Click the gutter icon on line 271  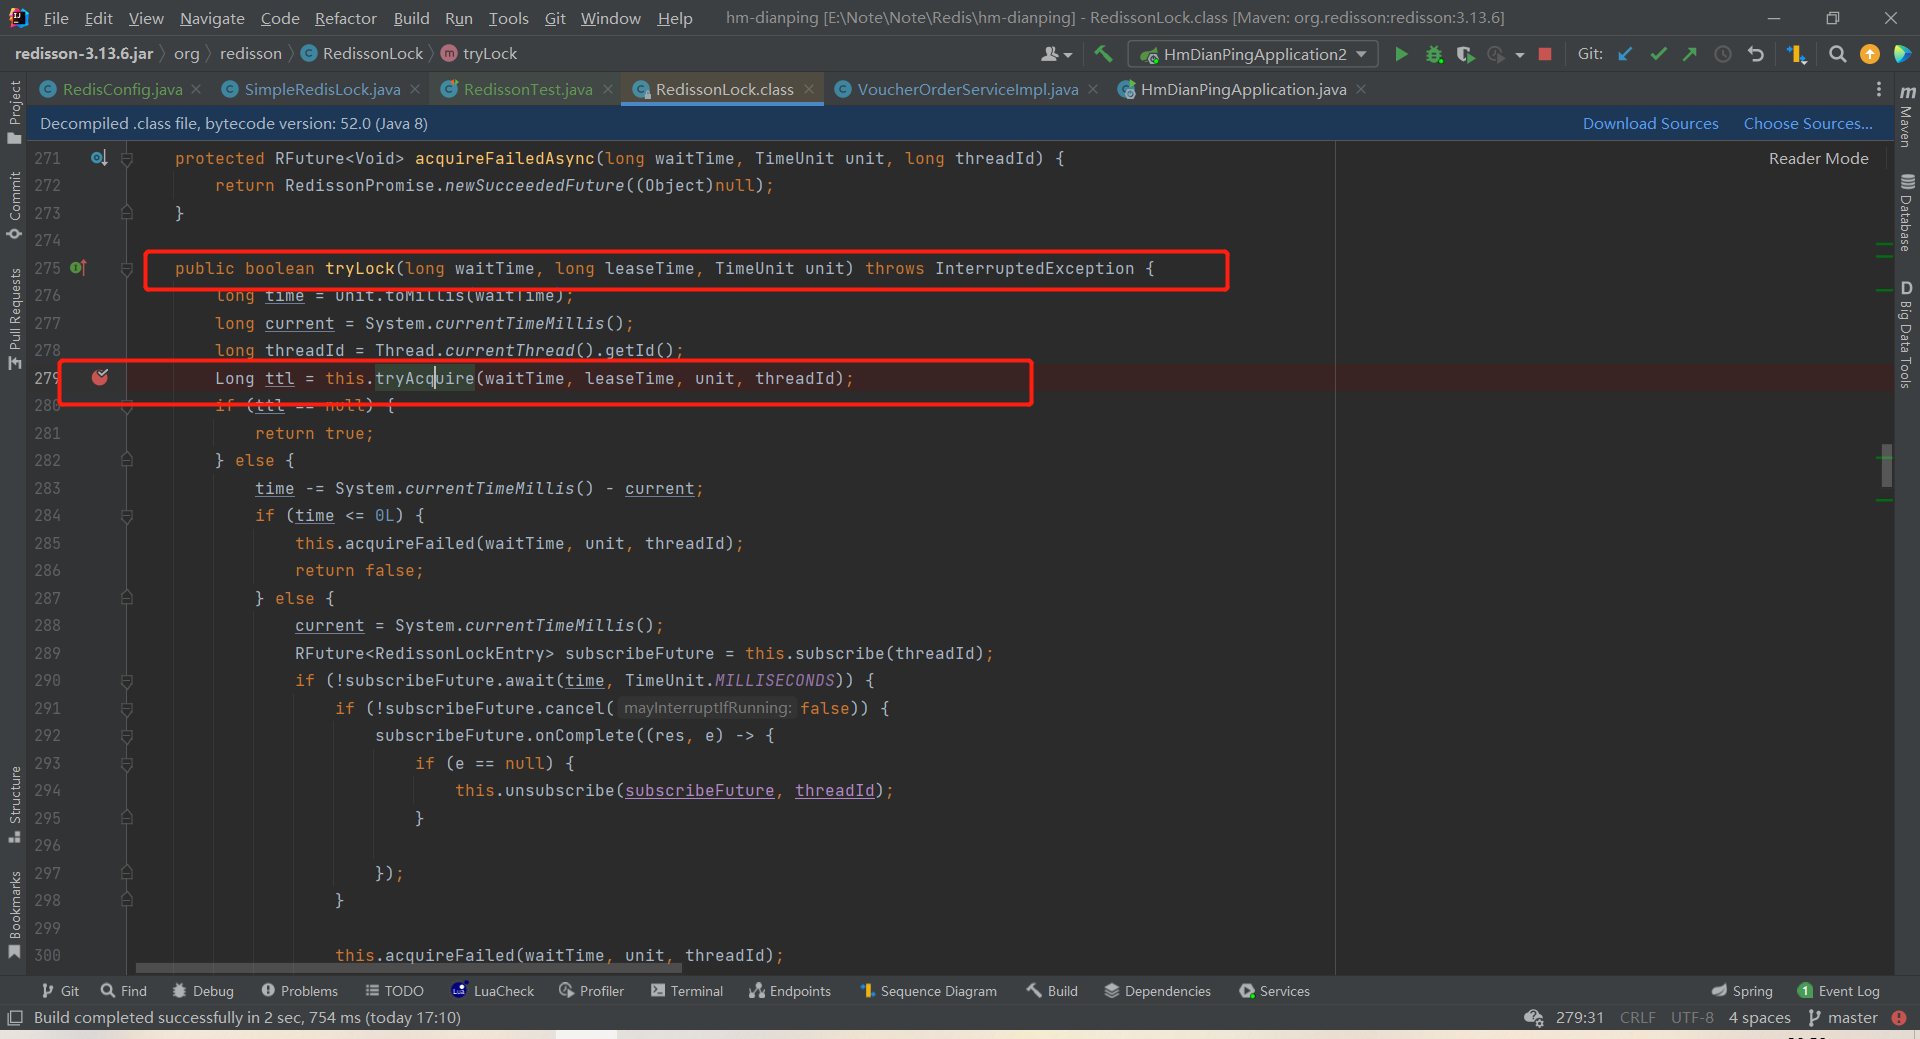[x=99, y=158]
